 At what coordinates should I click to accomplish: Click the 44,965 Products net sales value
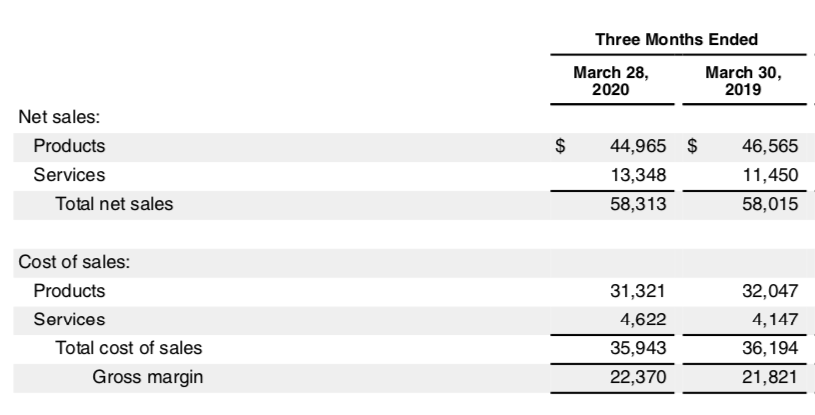point(638,146)
